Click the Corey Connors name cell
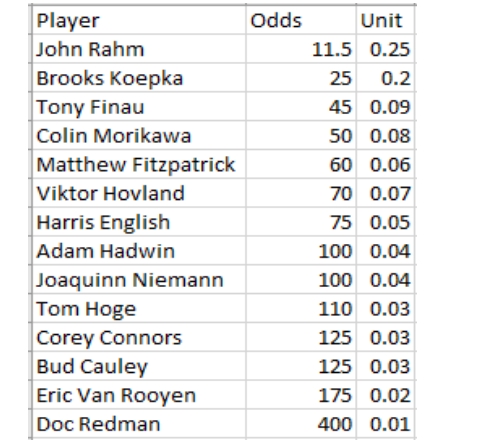Screen dimensions: 482x444 tap(139, 337)
